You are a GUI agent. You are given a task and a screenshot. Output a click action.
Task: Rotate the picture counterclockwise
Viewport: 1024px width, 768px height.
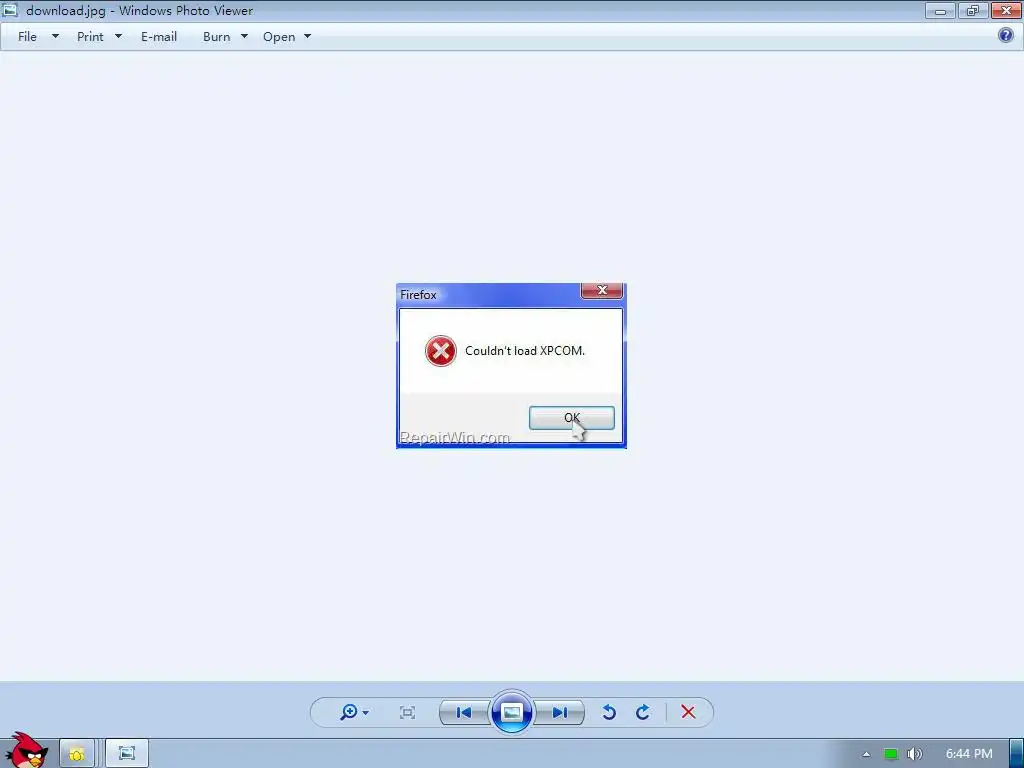point(609,712)
